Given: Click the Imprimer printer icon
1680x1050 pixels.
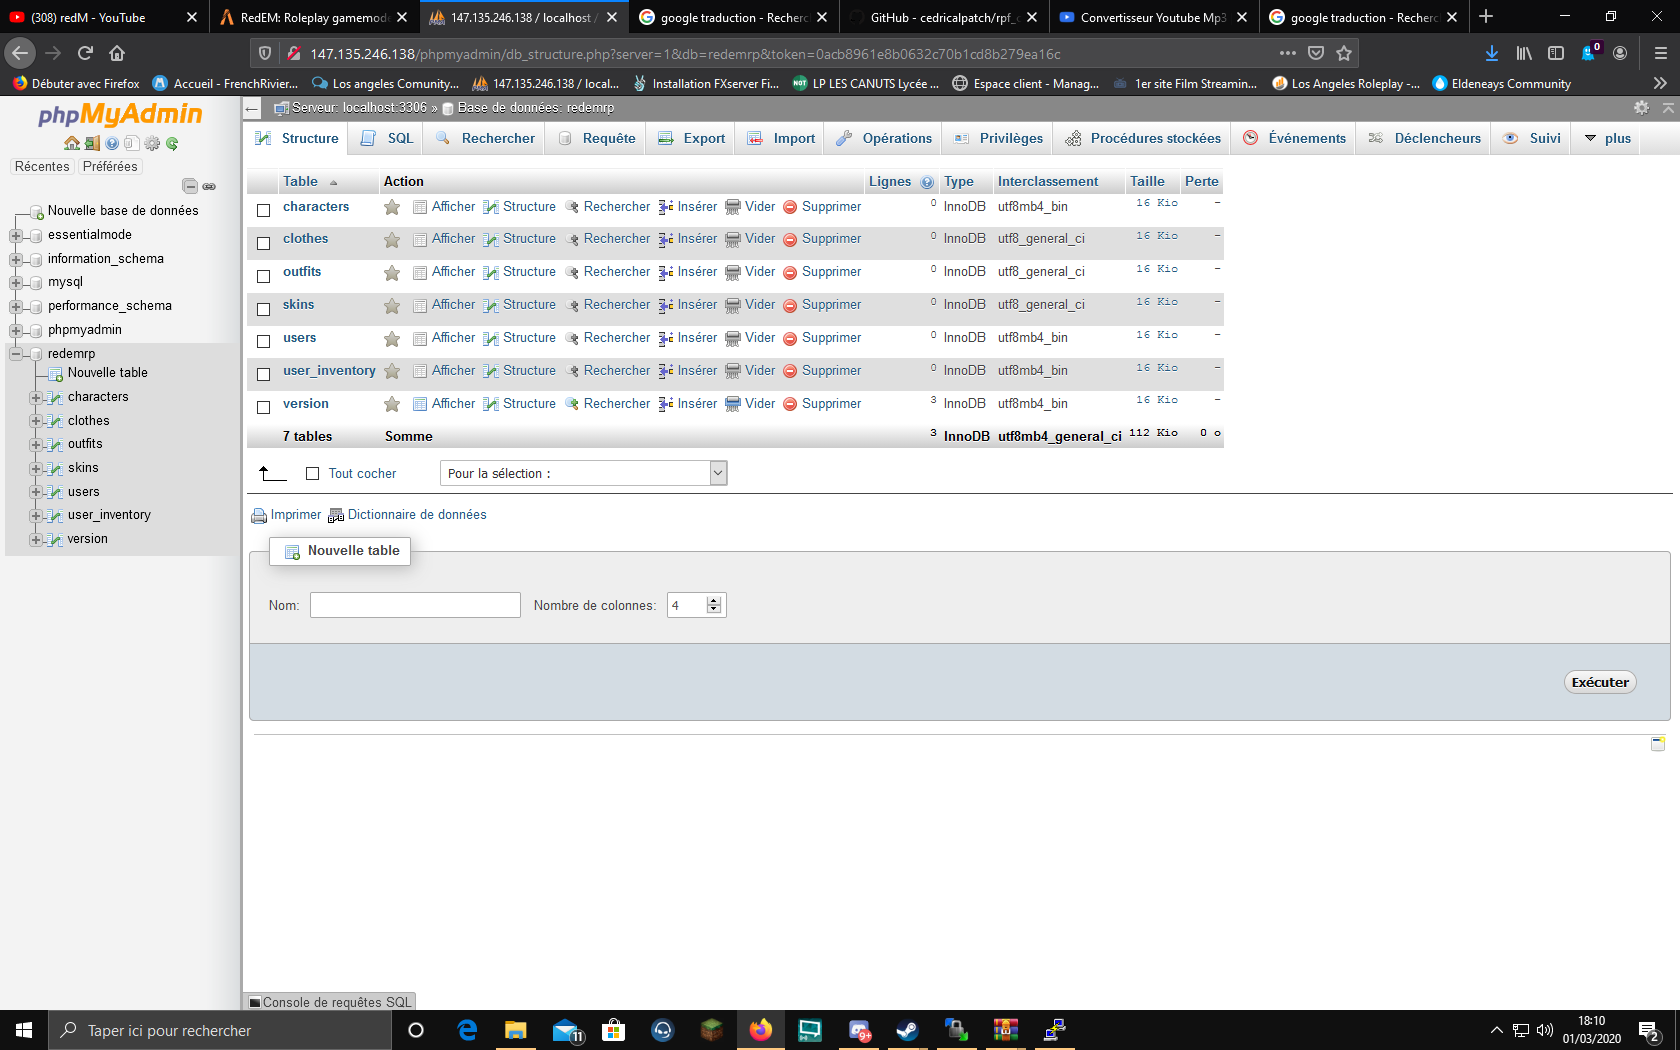Looking at the screenshot, I should tap(259, 516).
